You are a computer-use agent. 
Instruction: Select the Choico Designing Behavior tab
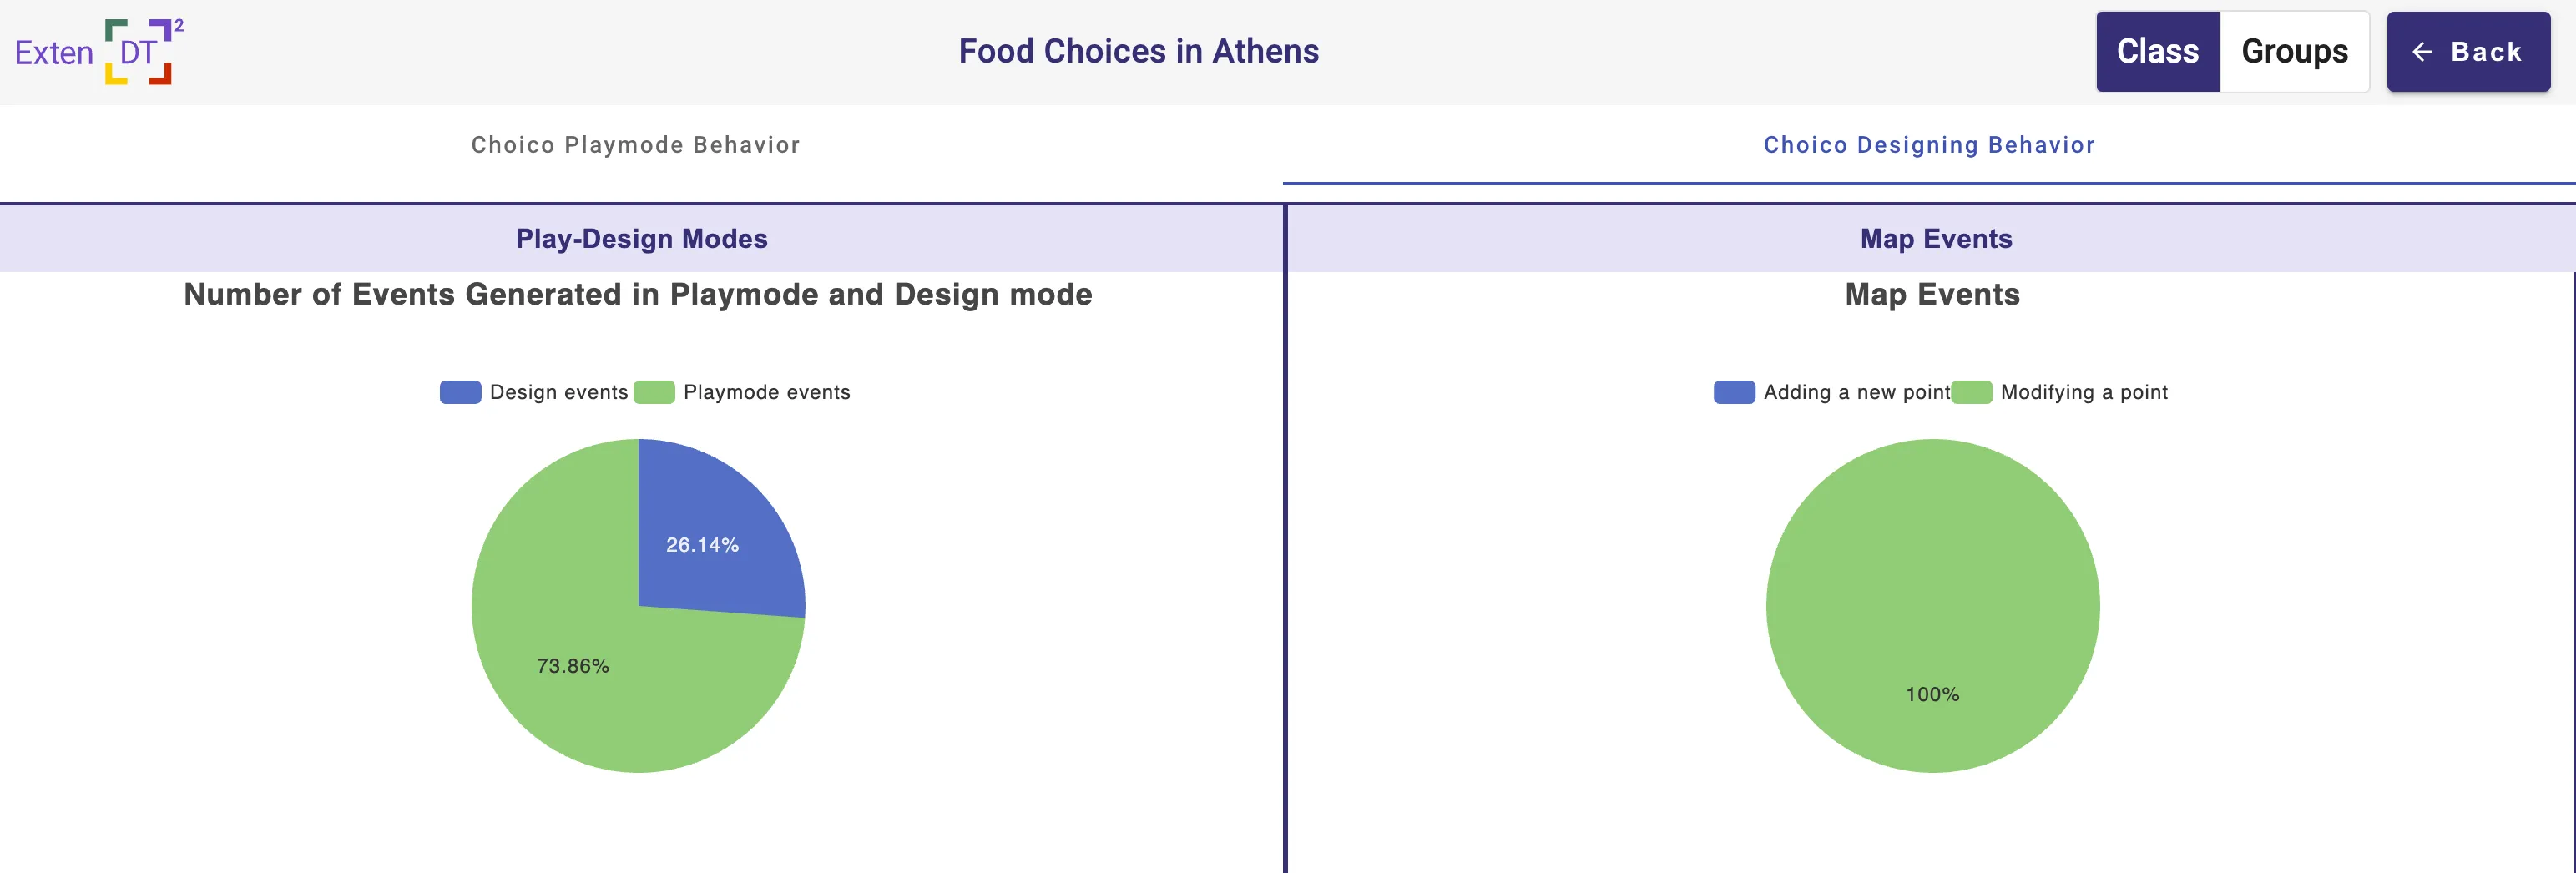tap(1930, 145)
